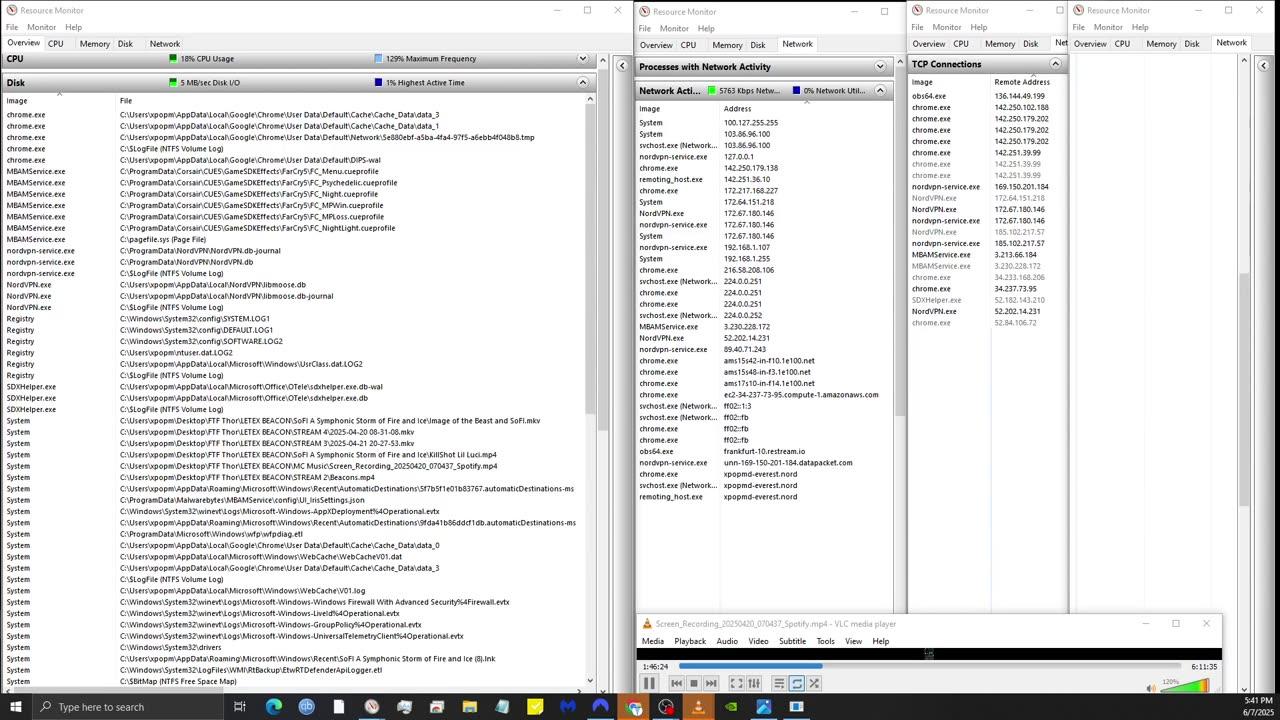This screenshot has width=1280, height=720.
Task: Click the green 18% CPU Usage swatch
Action: pos(173,59)
